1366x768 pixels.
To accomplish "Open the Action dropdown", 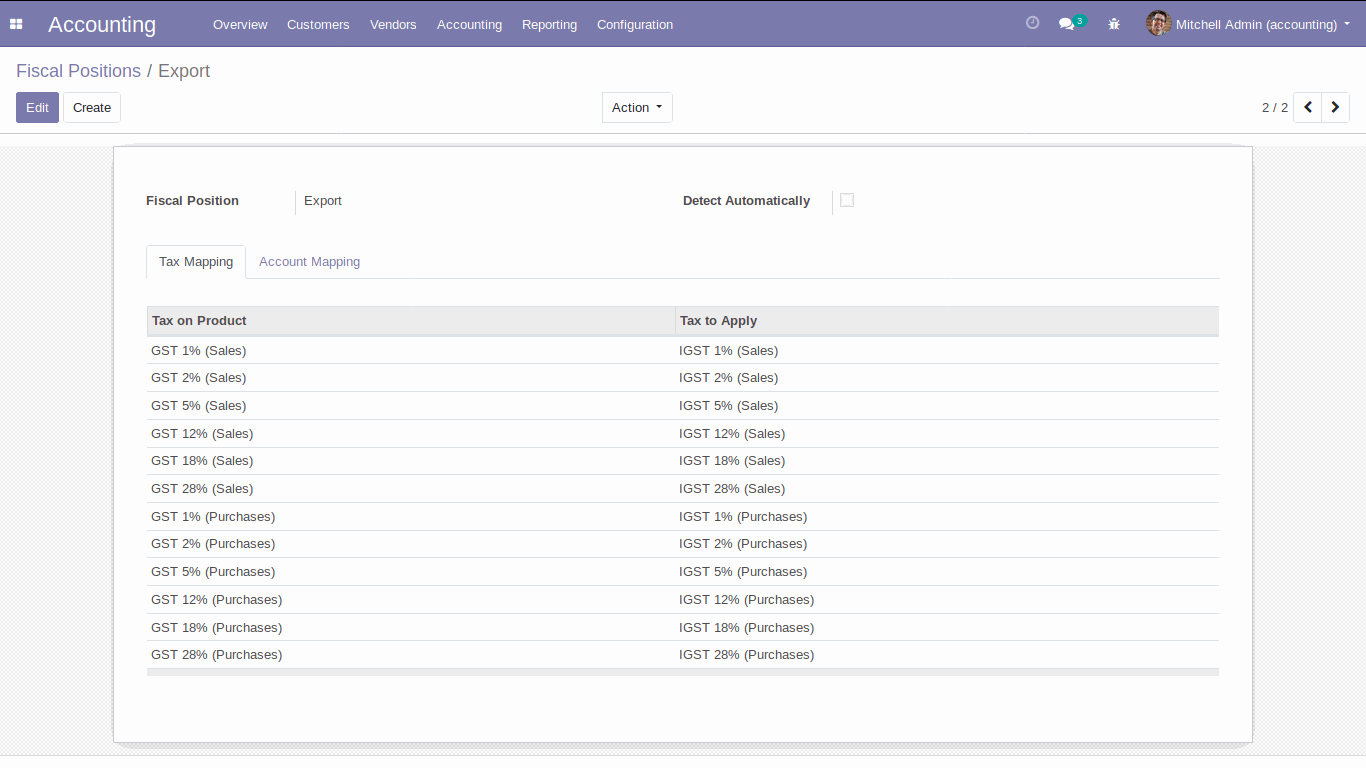I will click(x=637, y=107).
